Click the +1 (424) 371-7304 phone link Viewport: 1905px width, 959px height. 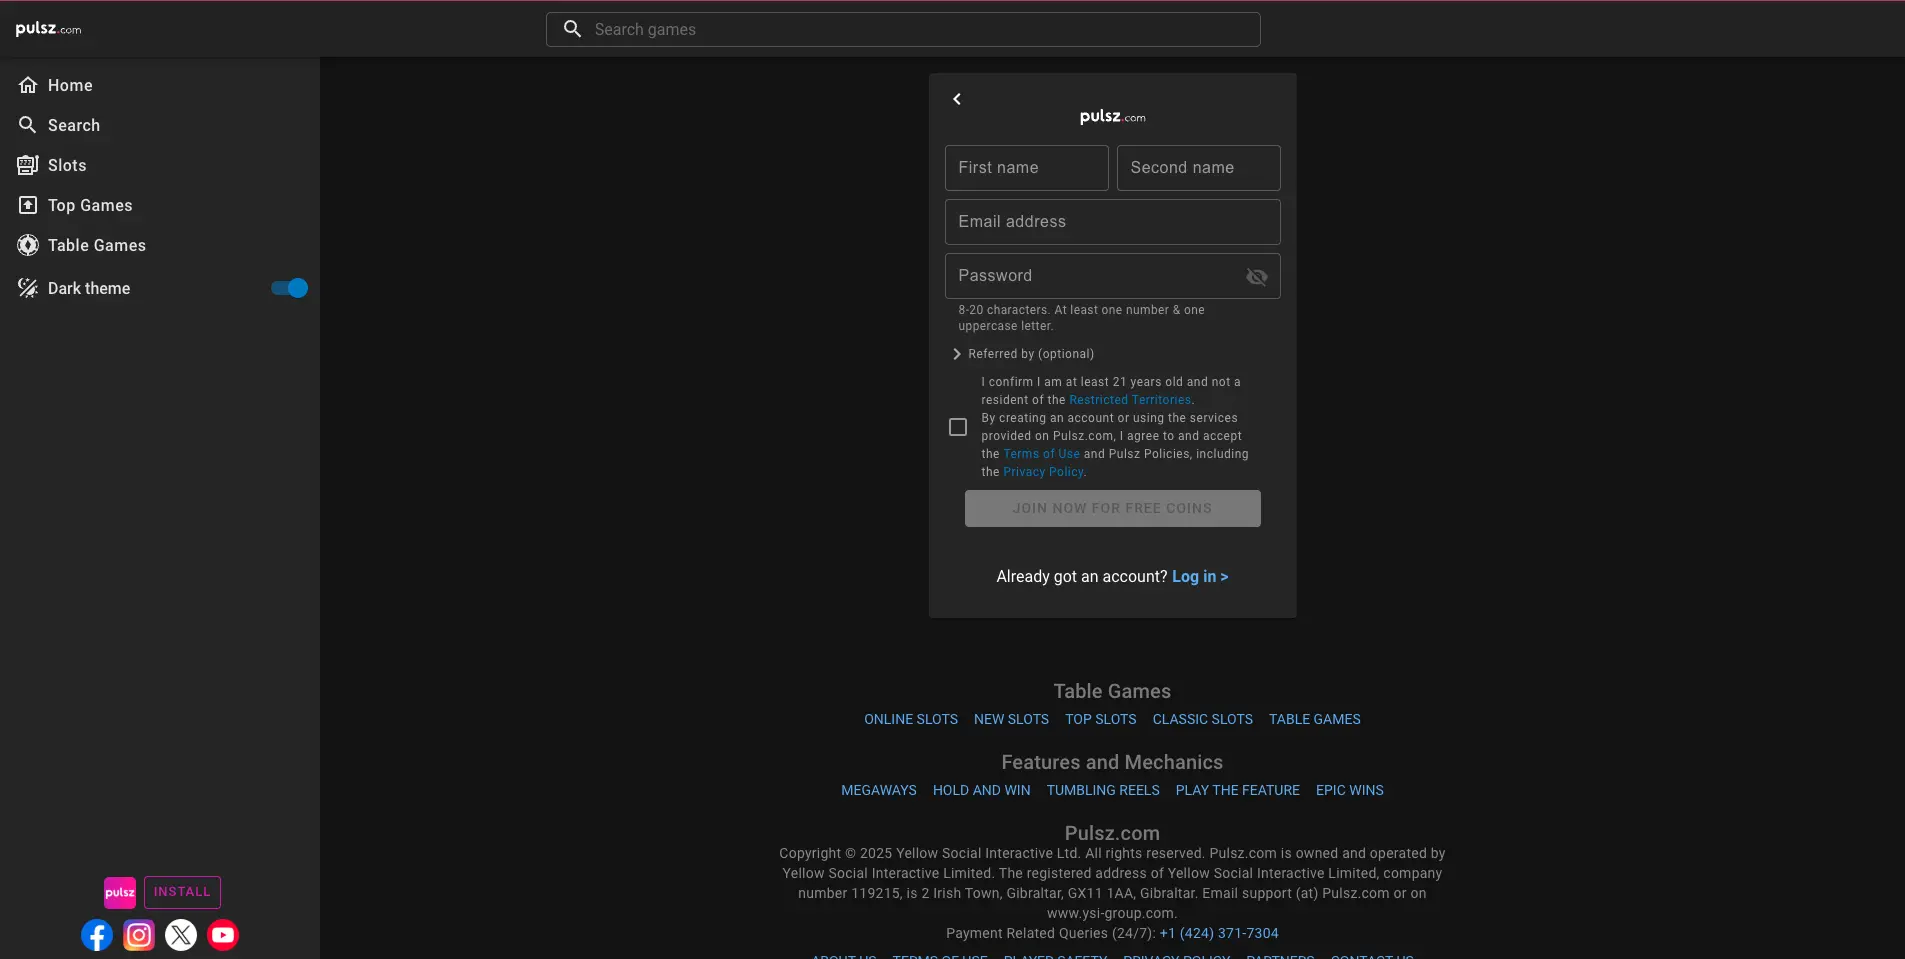tap(1218, 933)
